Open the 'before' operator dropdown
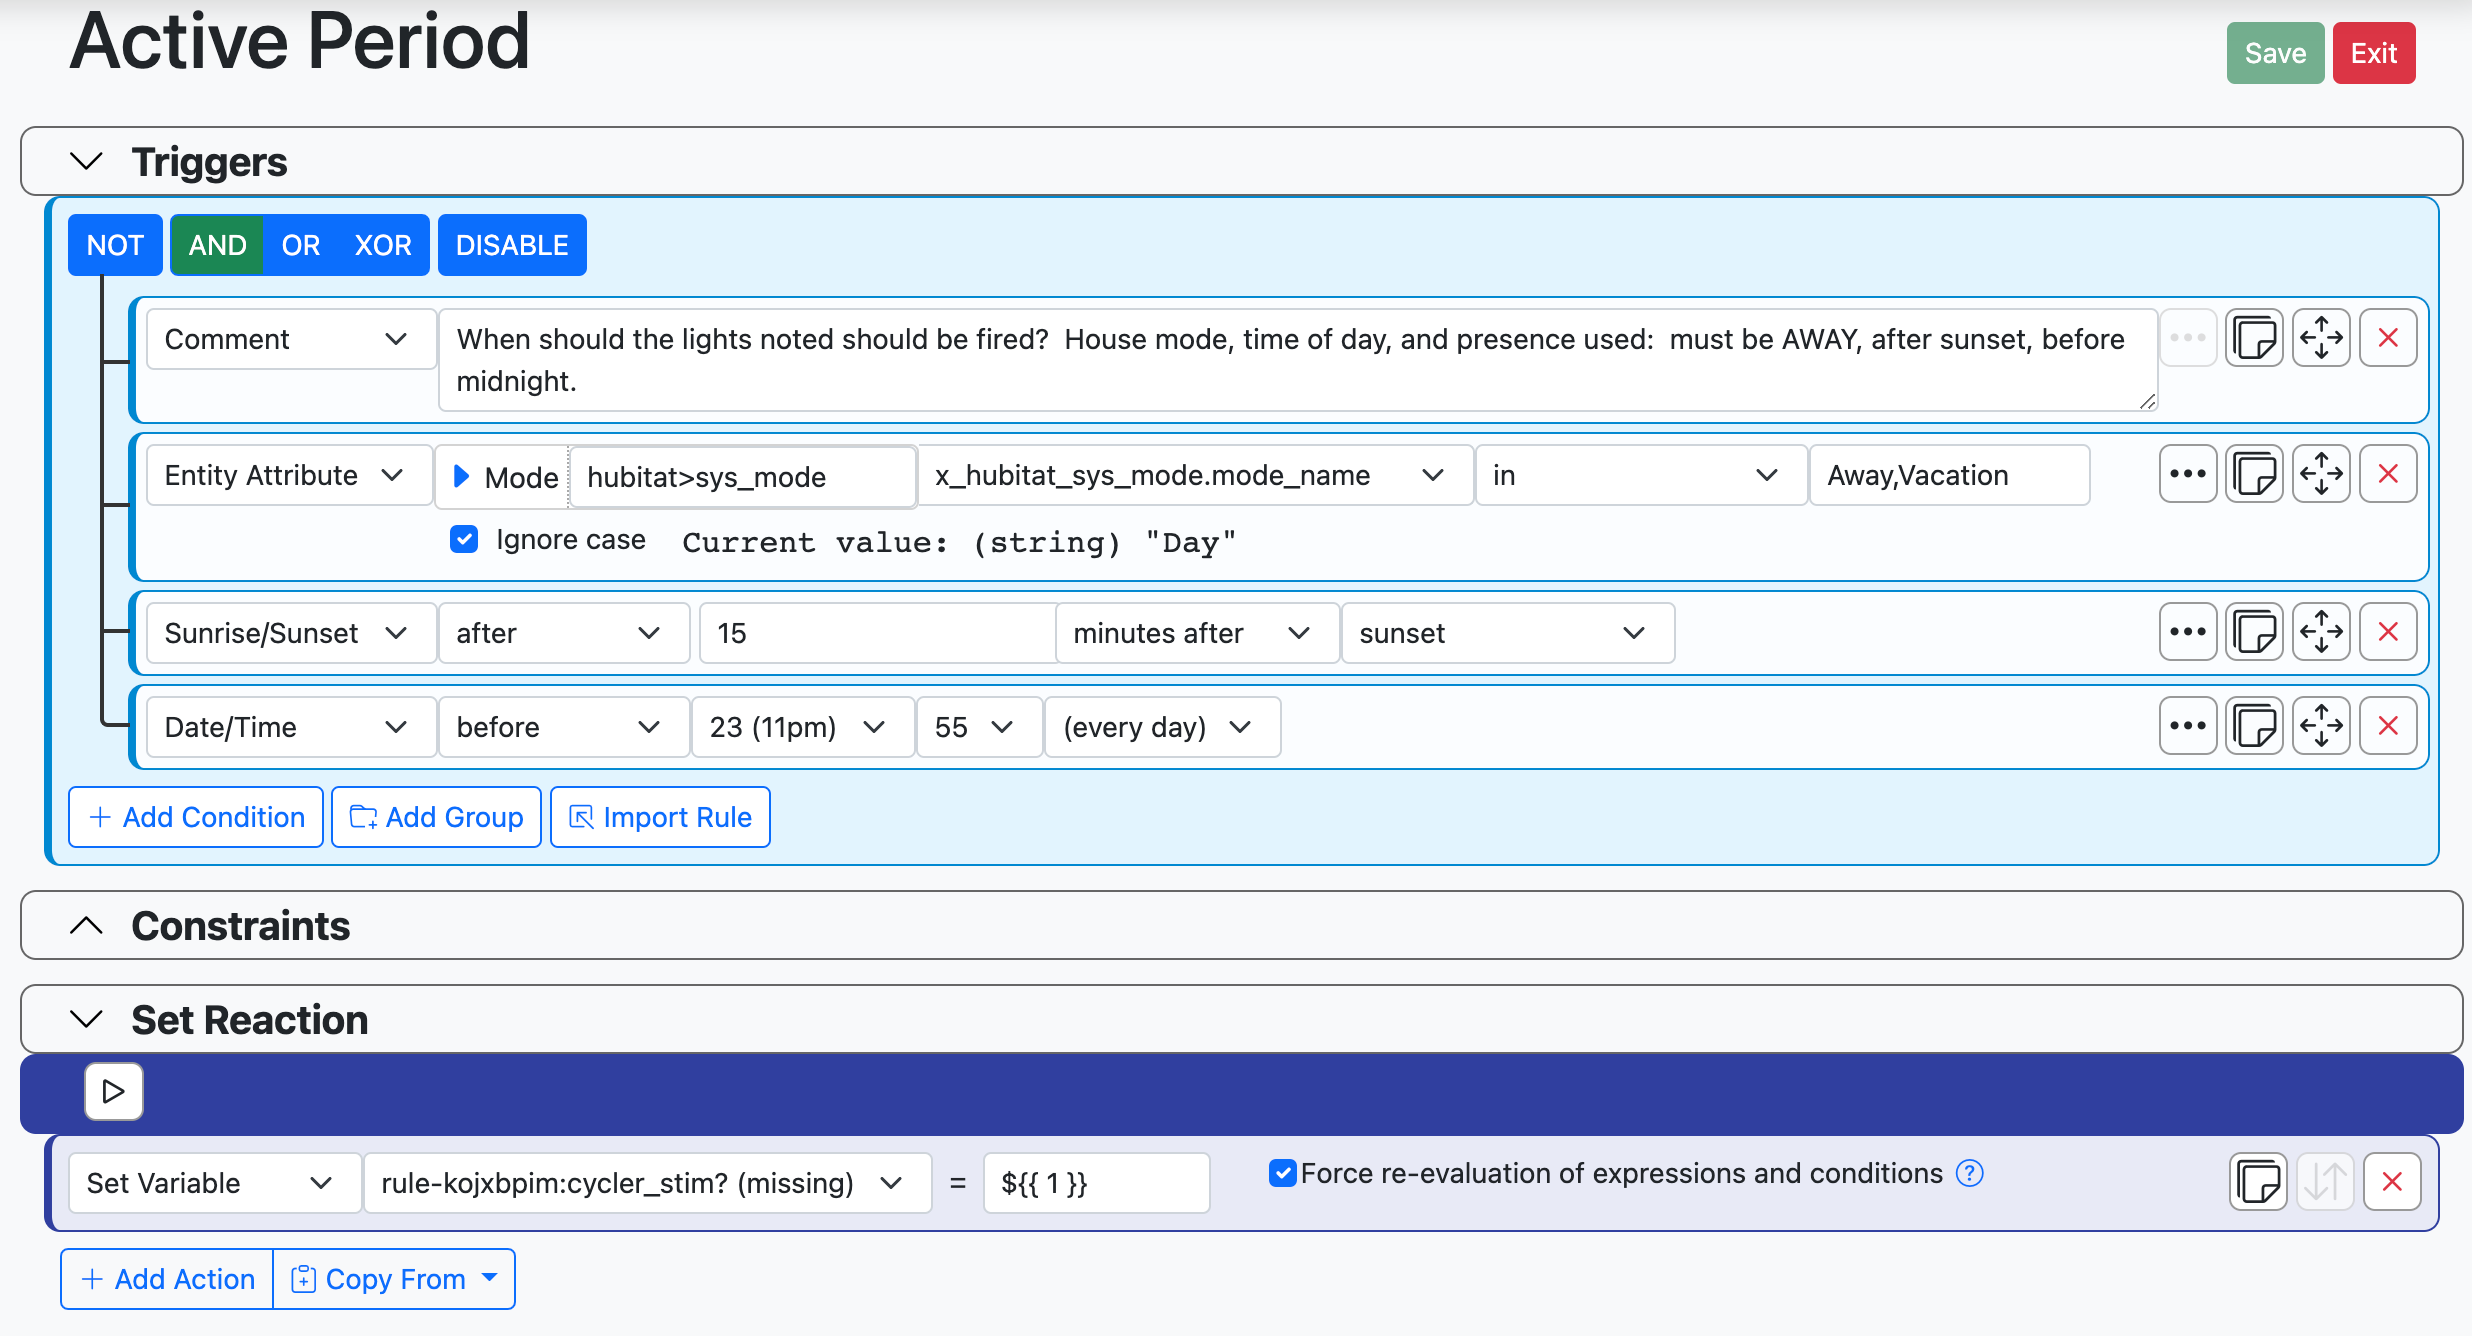The height and width of the screenshot is (1336, 2472). pos(563,727)
